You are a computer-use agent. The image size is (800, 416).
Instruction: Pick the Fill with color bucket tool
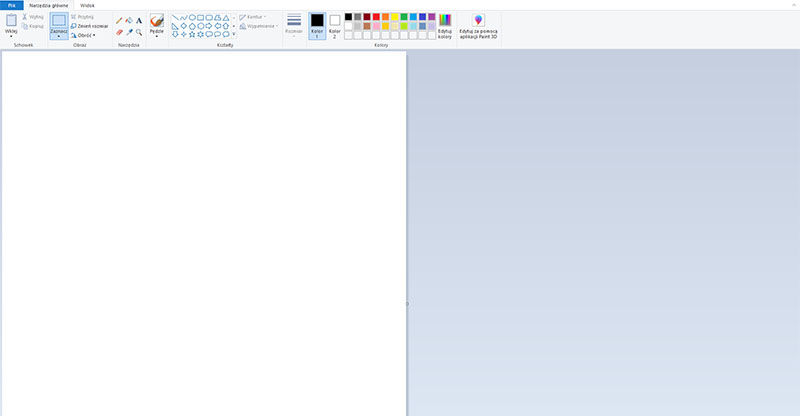pos(129,20)
